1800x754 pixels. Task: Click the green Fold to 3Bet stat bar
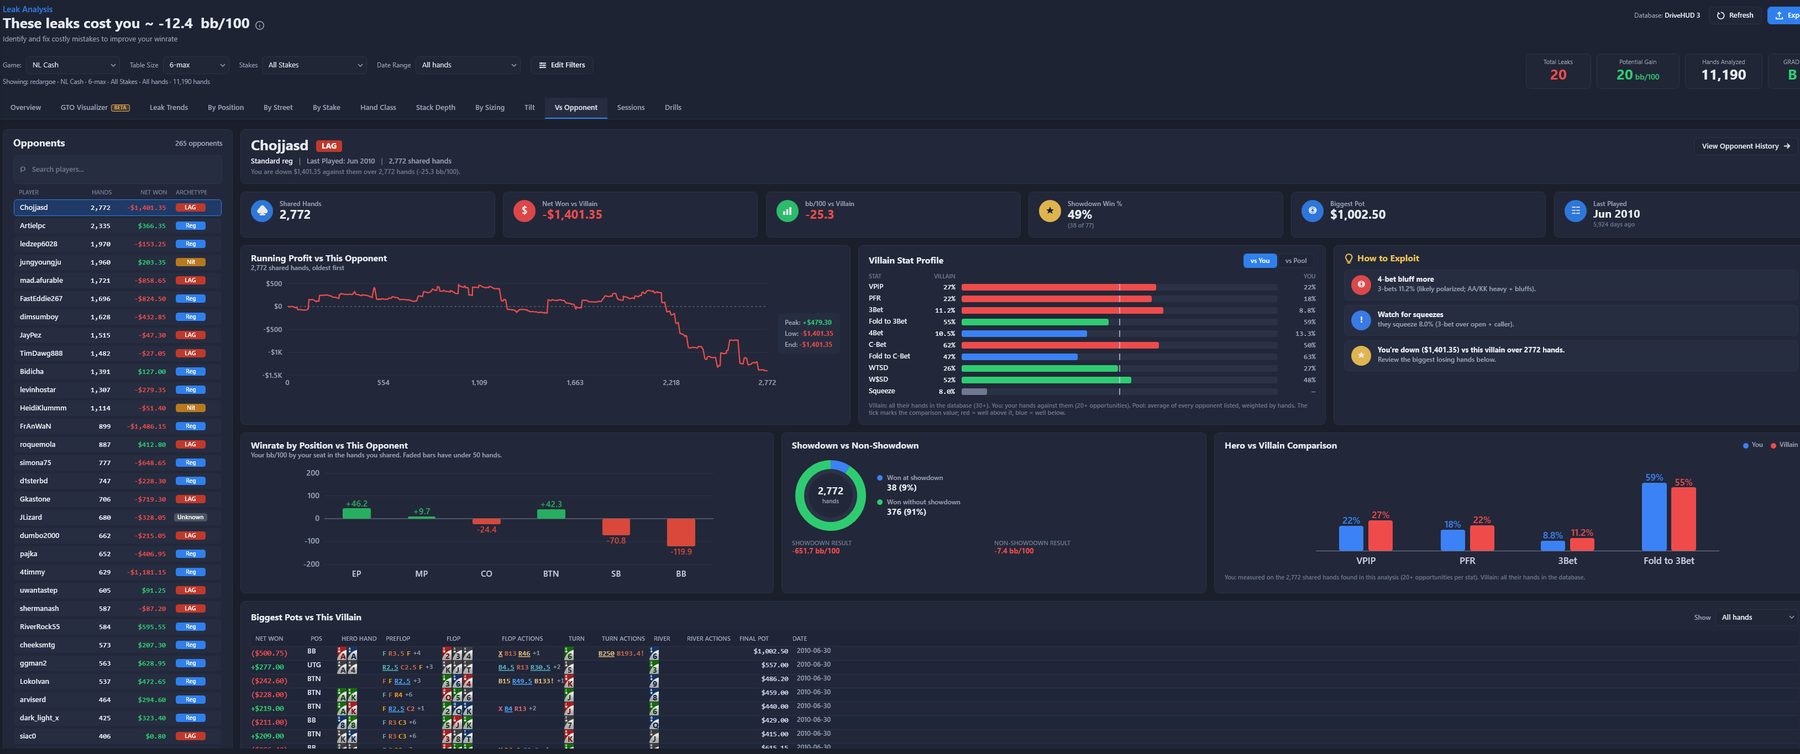(1035, 322)
